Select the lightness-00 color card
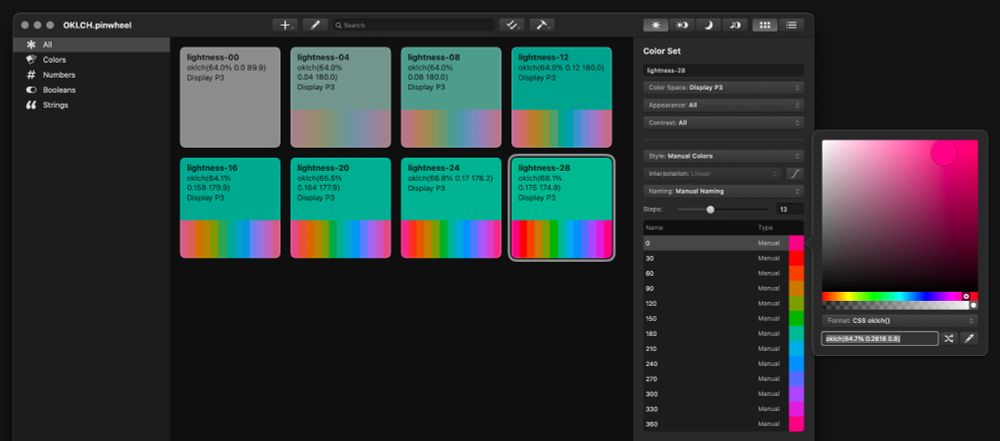The width and height of the screenshot is (1000, 441). click(230, 97)
